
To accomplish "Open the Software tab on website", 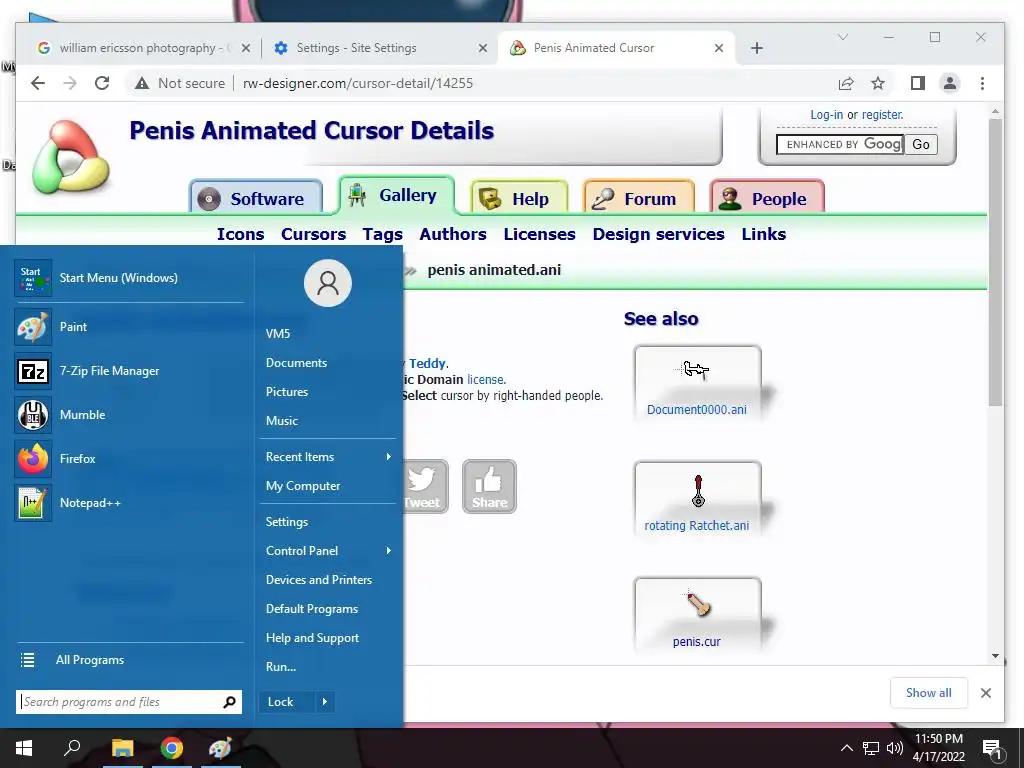I will pos(256,198).
